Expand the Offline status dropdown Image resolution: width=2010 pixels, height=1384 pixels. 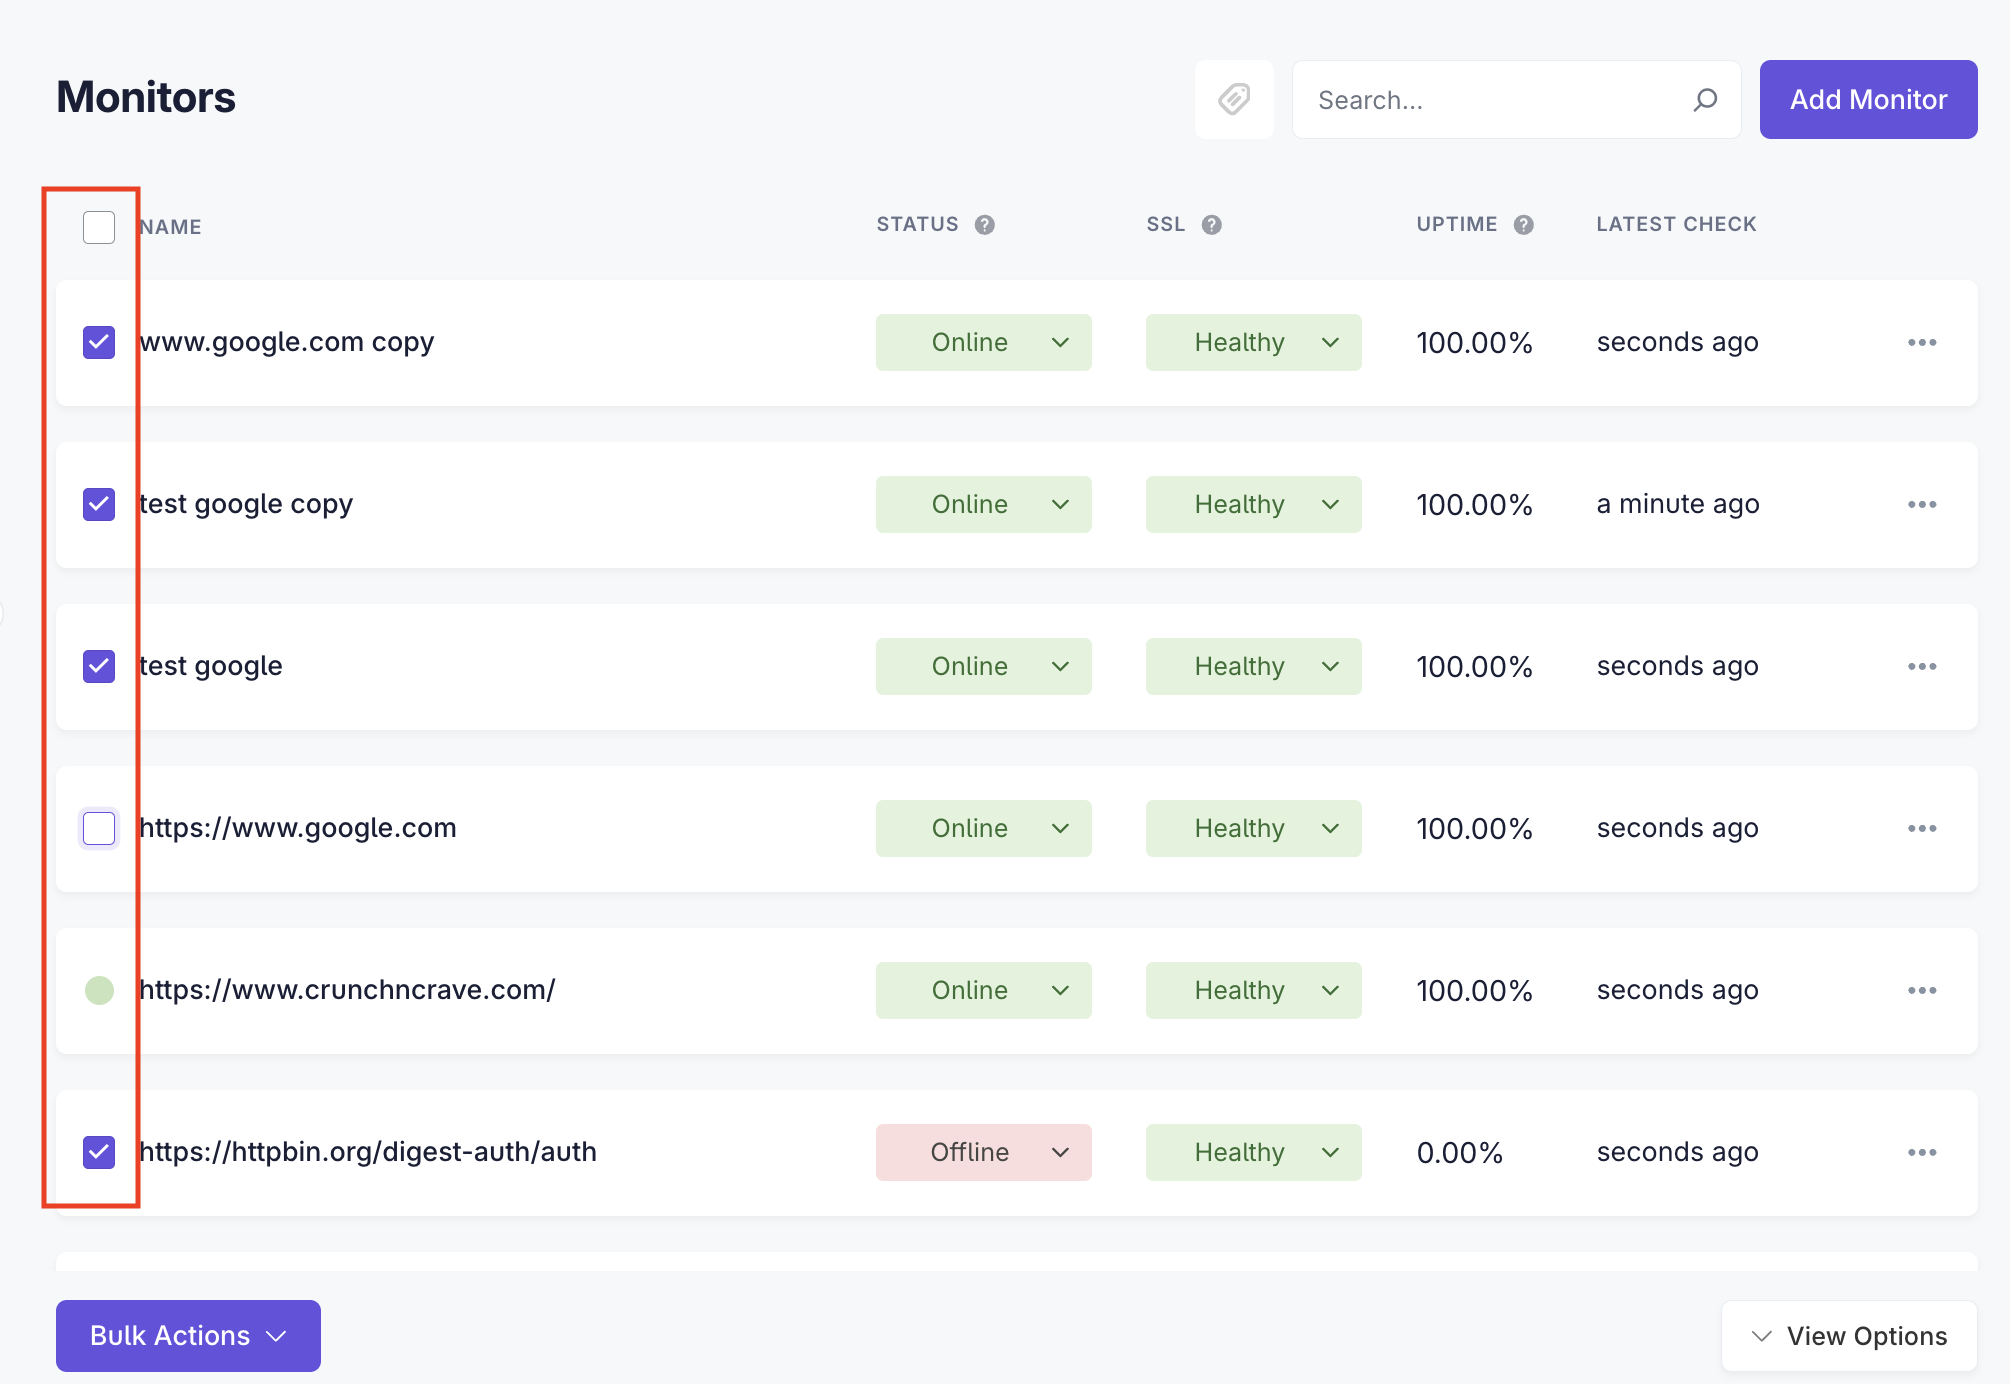(984, 1153)
